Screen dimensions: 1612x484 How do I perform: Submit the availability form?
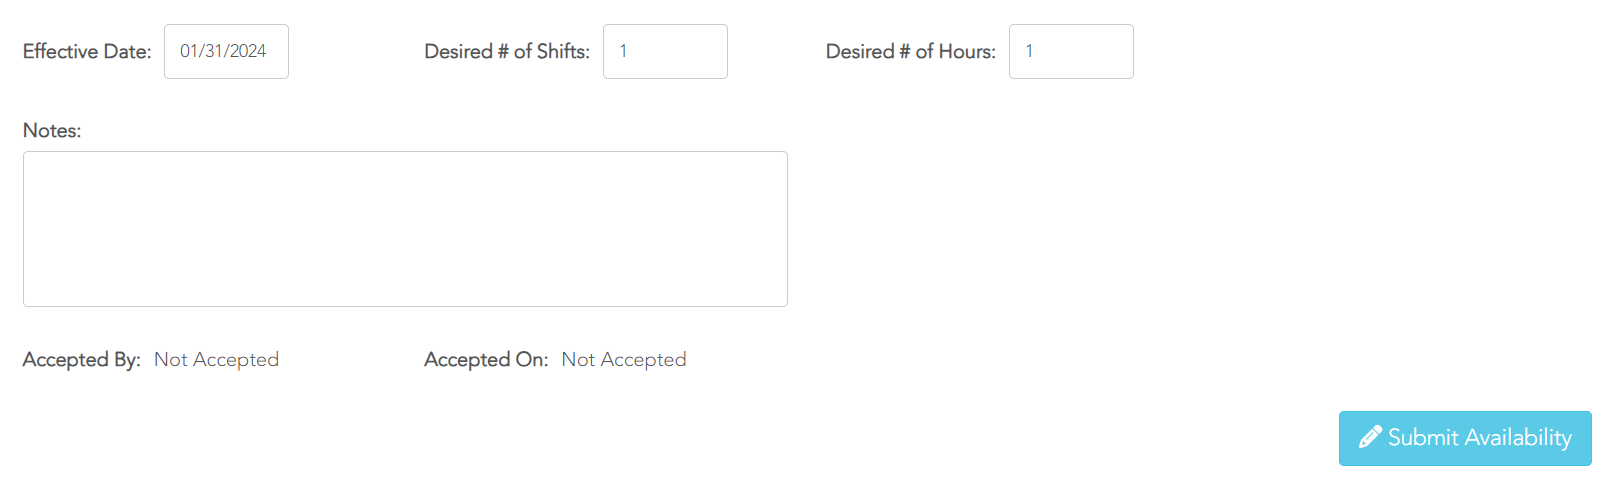(1465, 438)
